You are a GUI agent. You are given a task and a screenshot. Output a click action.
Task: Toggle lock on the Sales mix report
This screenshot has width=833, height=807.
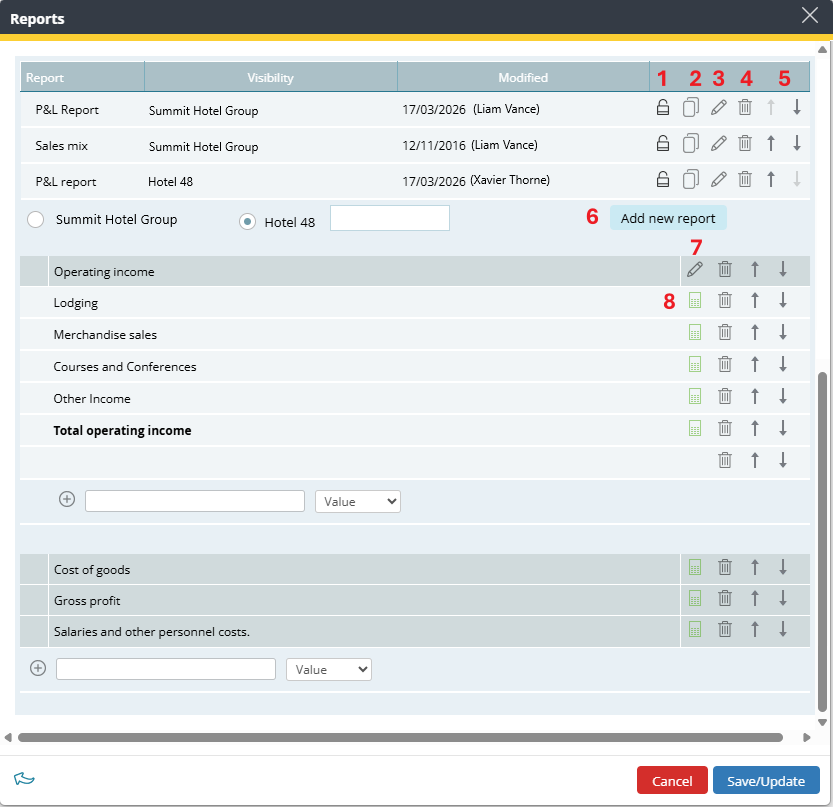coord(662,143)
